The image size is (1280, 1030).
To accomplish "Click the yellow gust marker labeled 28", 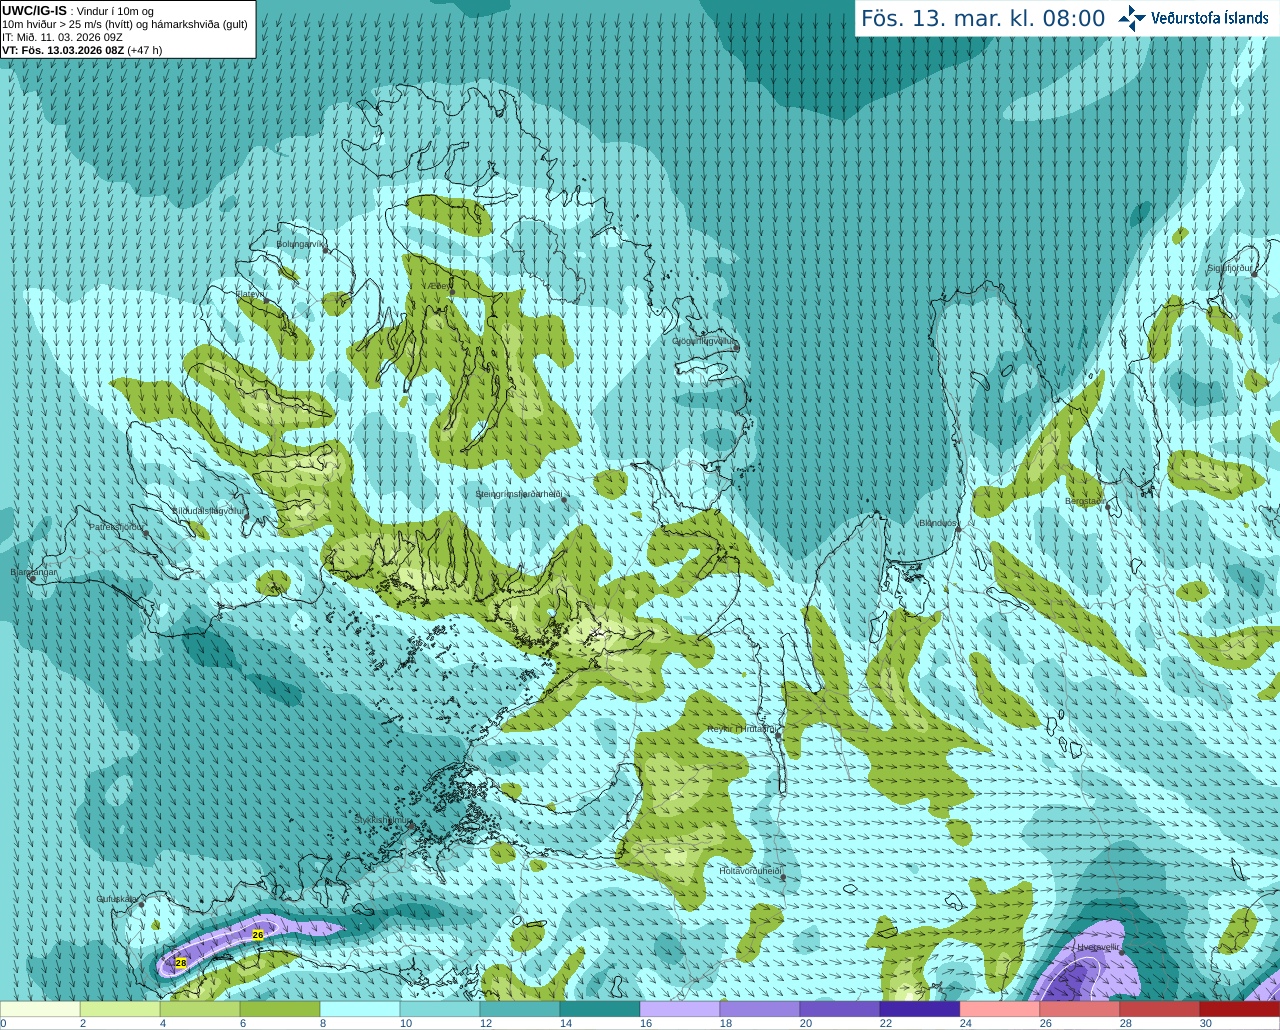I will point(181,963).
